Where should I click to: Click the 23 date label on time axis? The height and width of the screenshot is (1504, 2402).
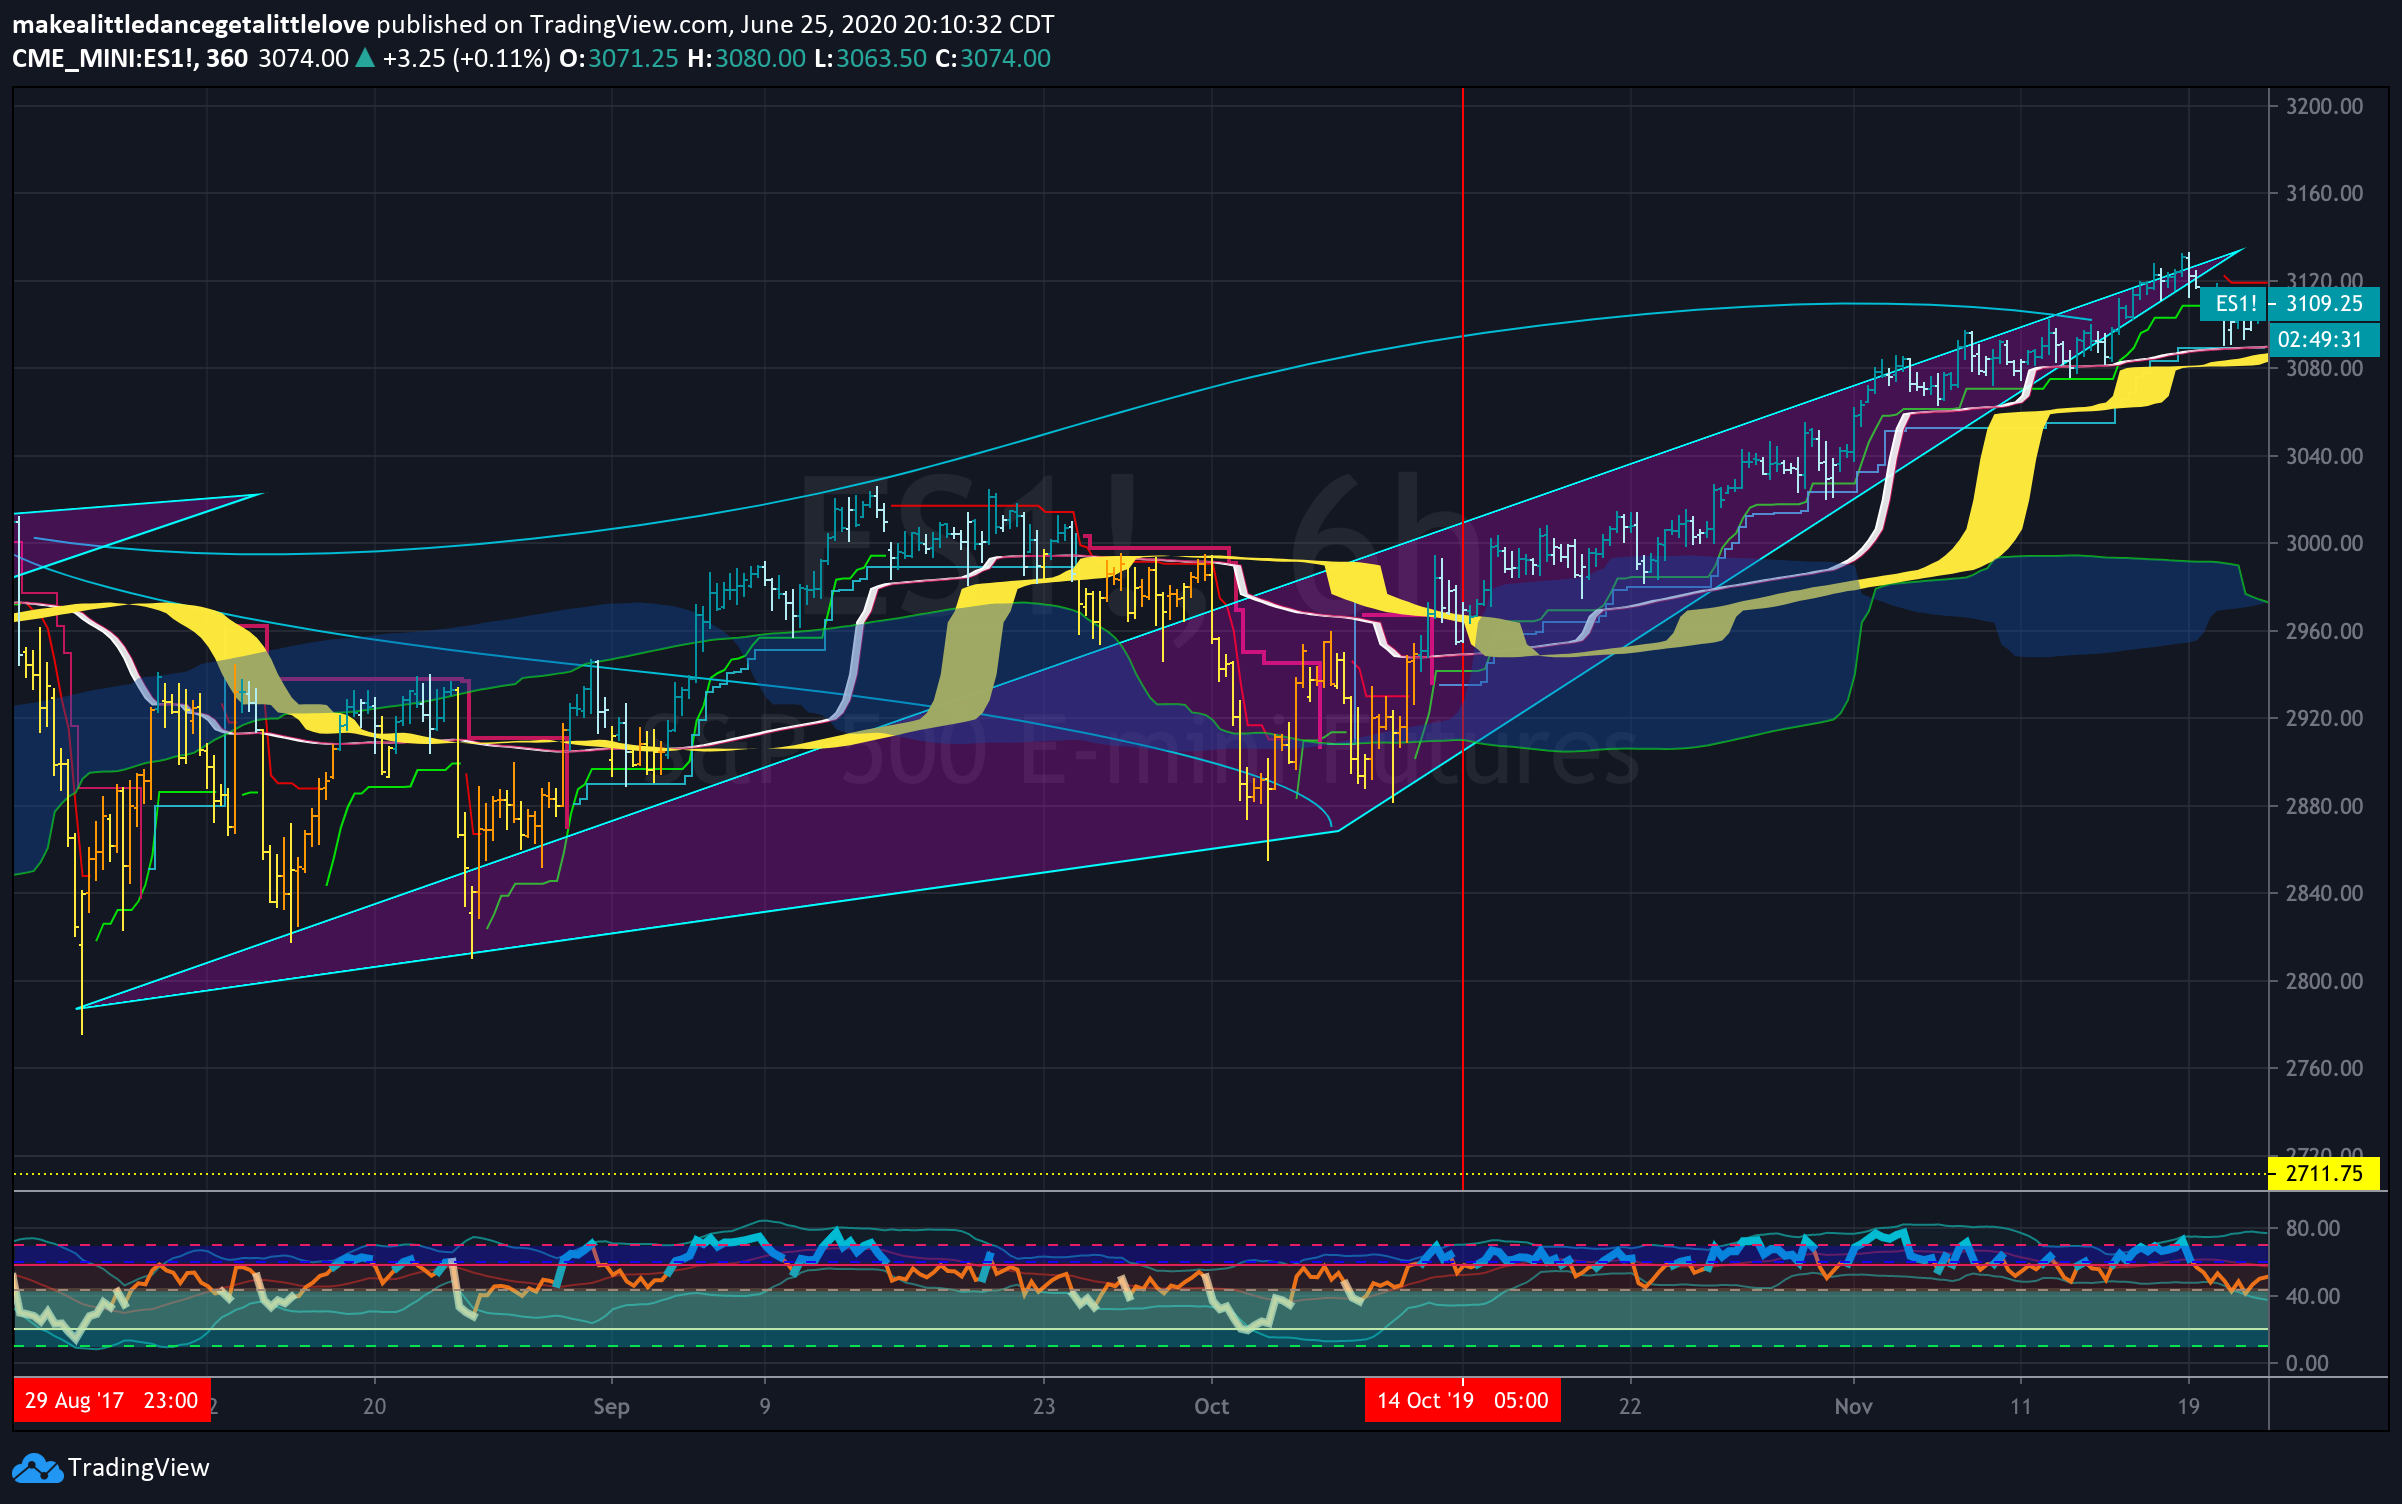[x=1044, y=1406]
